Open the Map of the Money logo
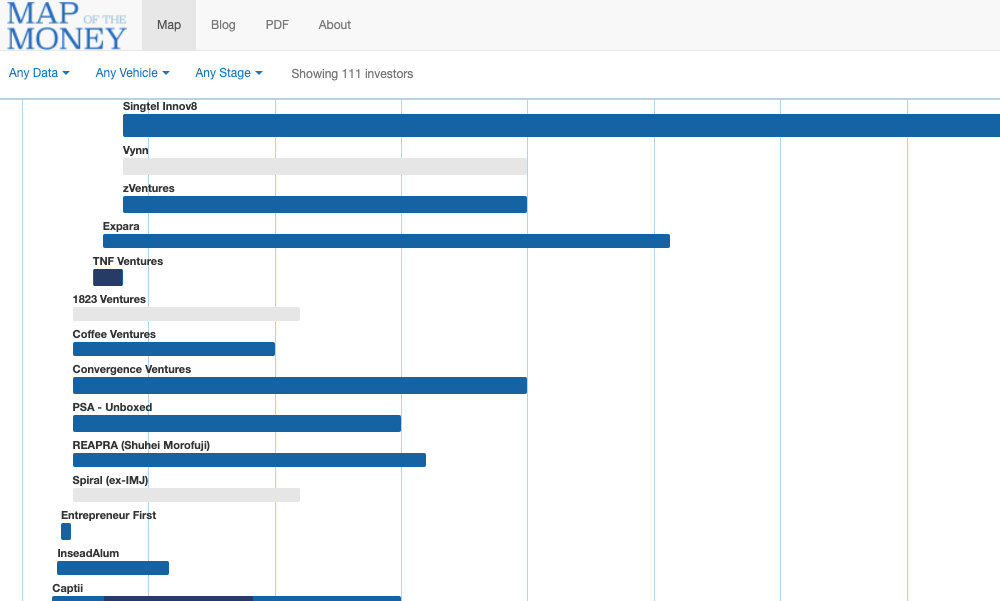This screenshot has height=601, width=1000. click(67, 26)
